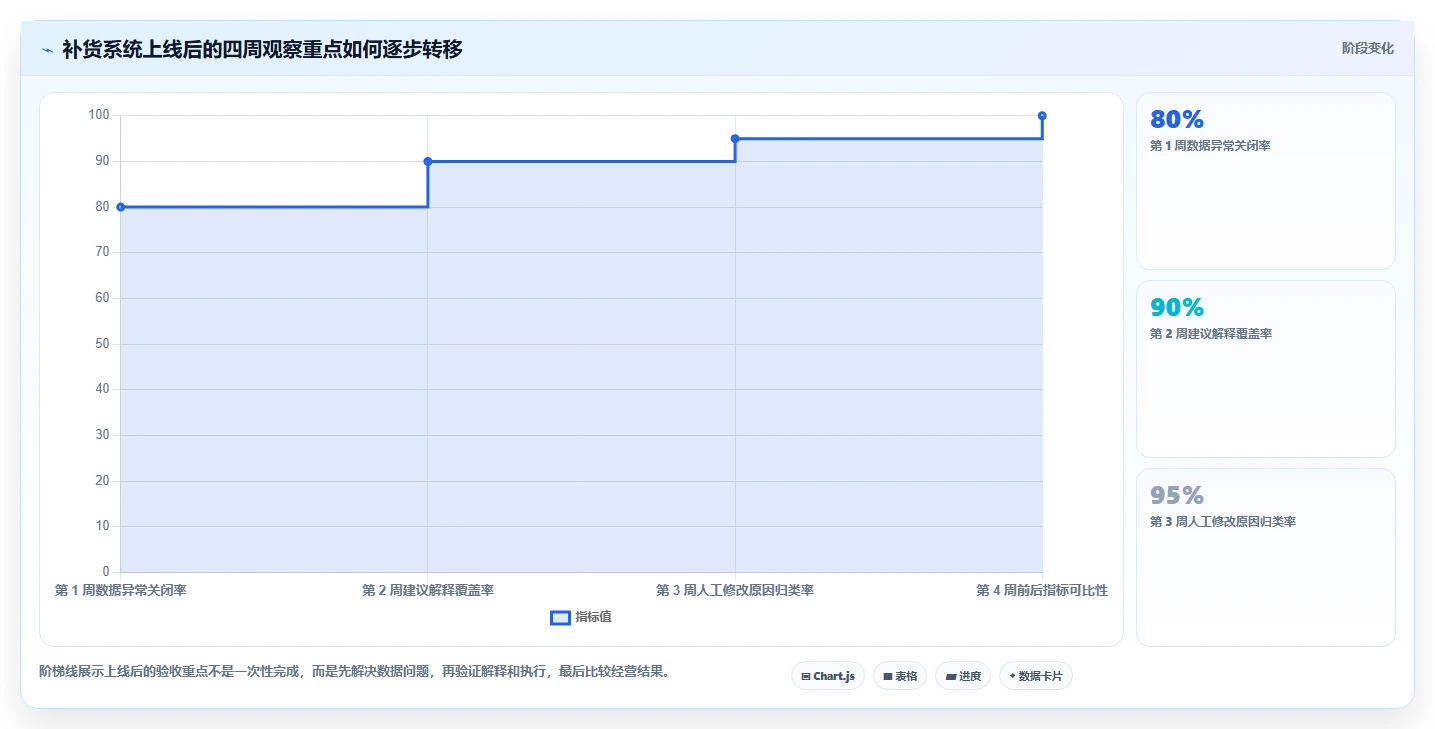Screen dimensions: 1435x729
Task: Toggle the 指标值 legend item
Action: click(581, 618)
